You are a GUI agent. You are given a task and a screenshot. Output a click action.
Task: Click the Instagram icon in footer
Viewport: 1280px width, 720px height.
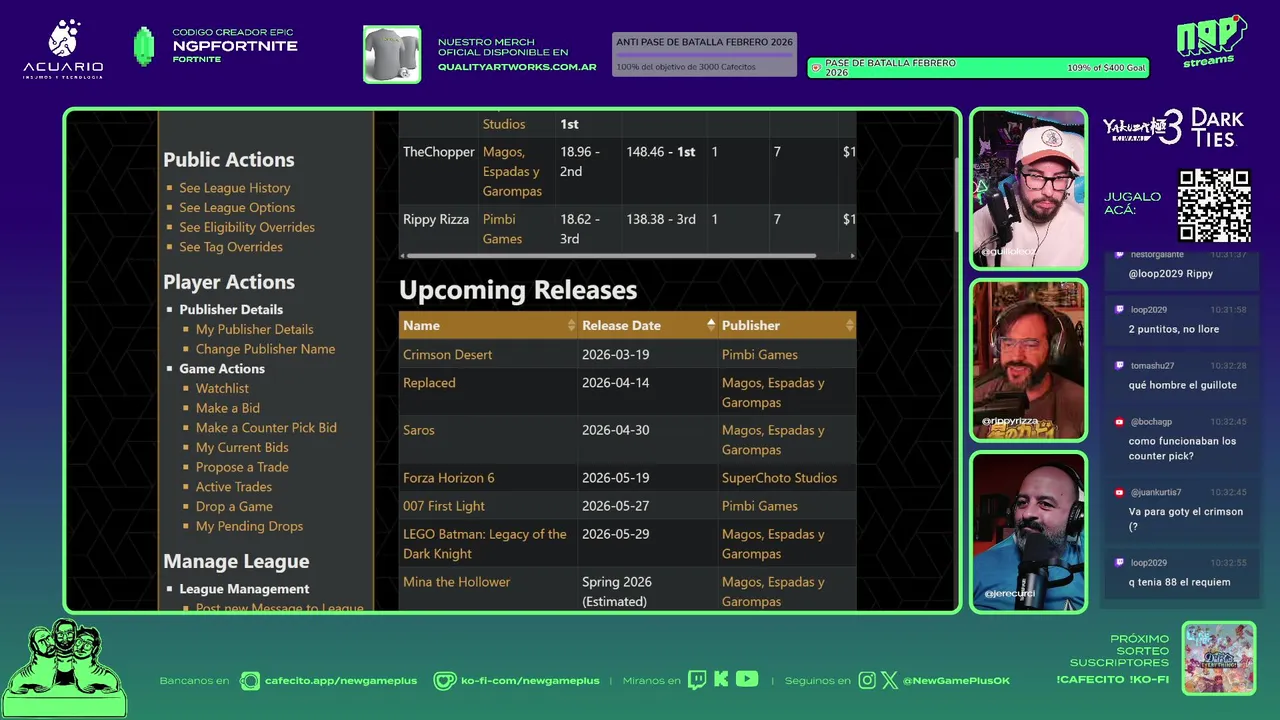tap(867, 680)
